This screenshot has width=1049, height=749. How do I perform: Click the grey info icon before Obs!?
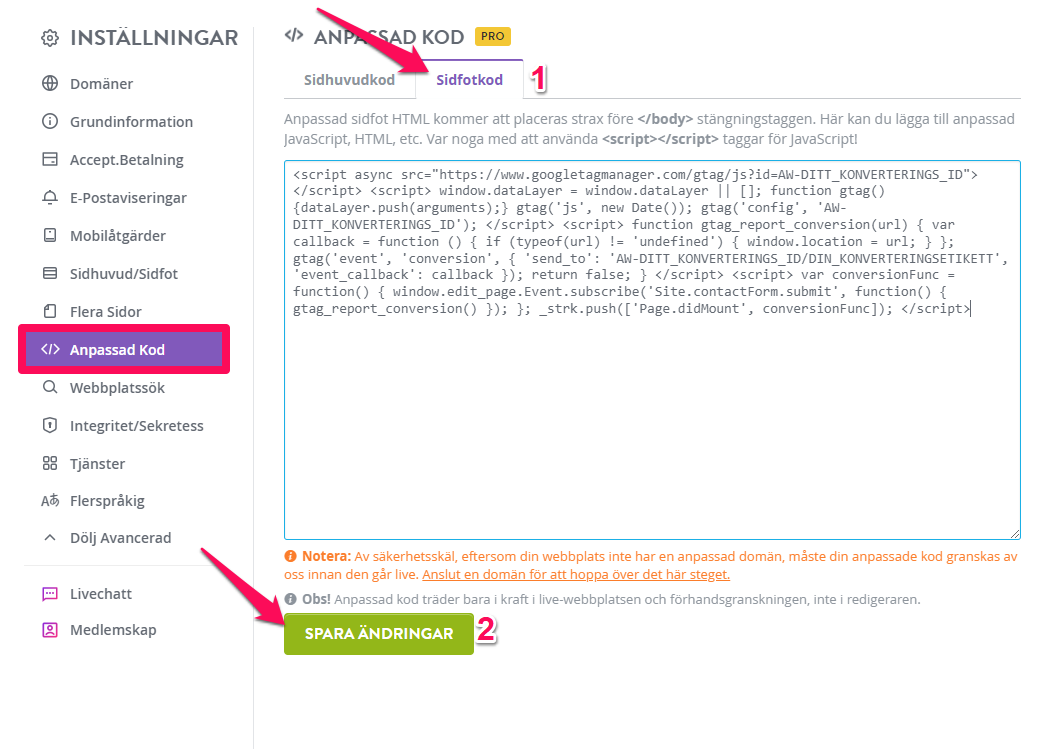click(290, 599)
